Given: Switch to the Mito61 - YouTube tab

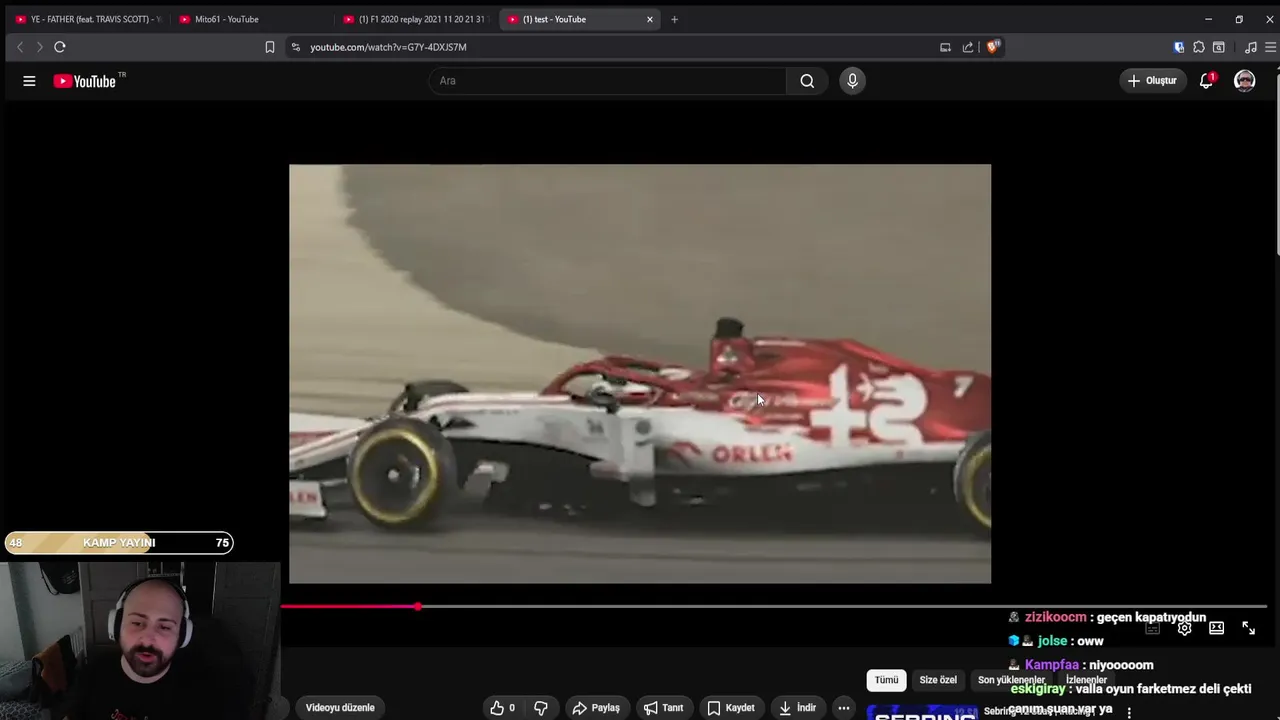Looking at the screenshot, I should 250,19.
